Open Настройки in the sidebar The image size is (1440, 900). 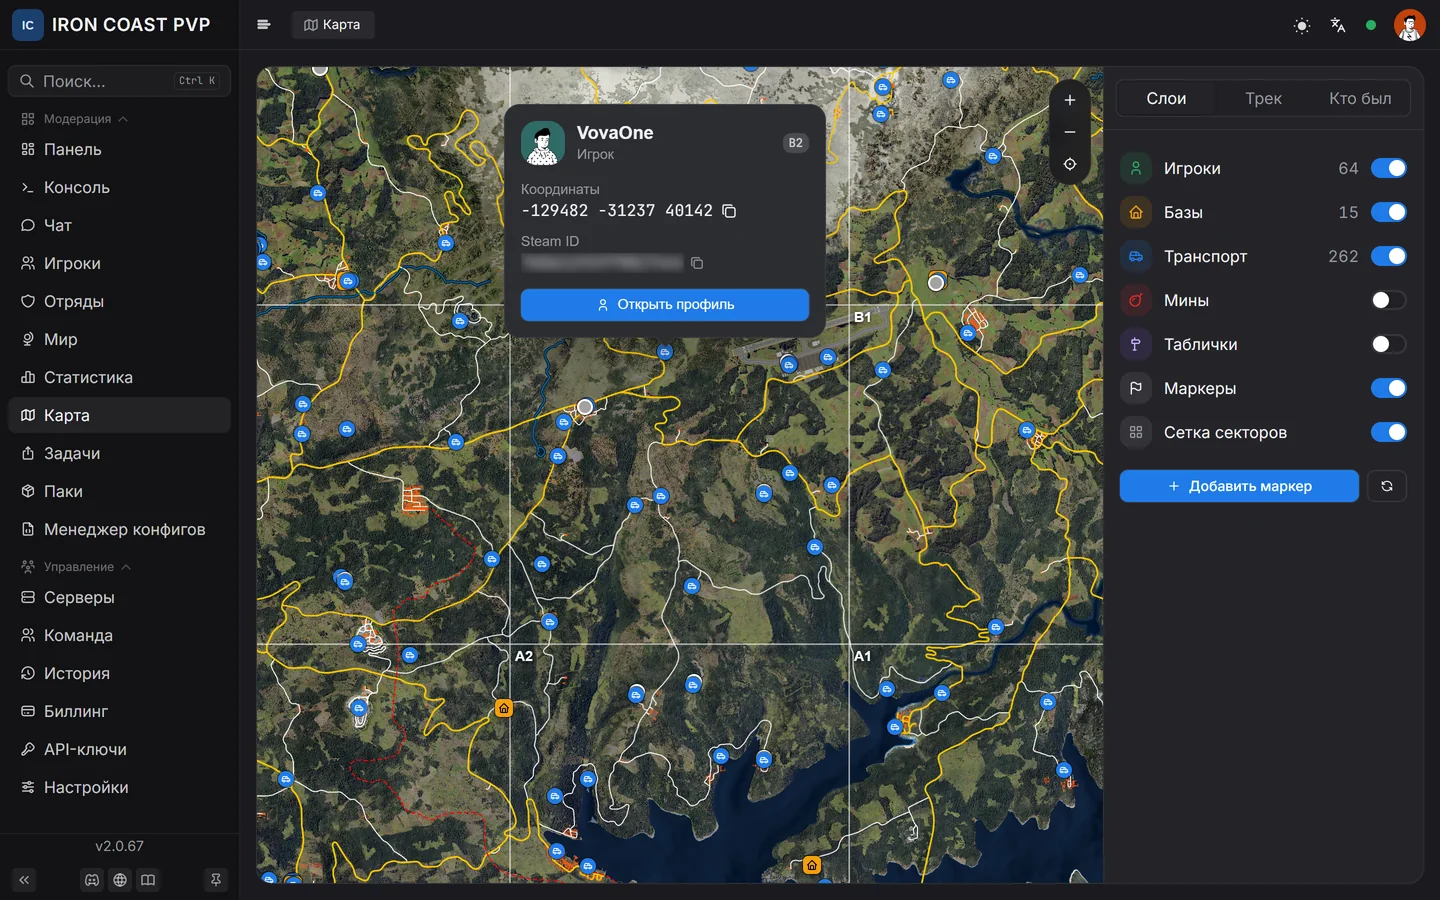[x=119, y=787]
